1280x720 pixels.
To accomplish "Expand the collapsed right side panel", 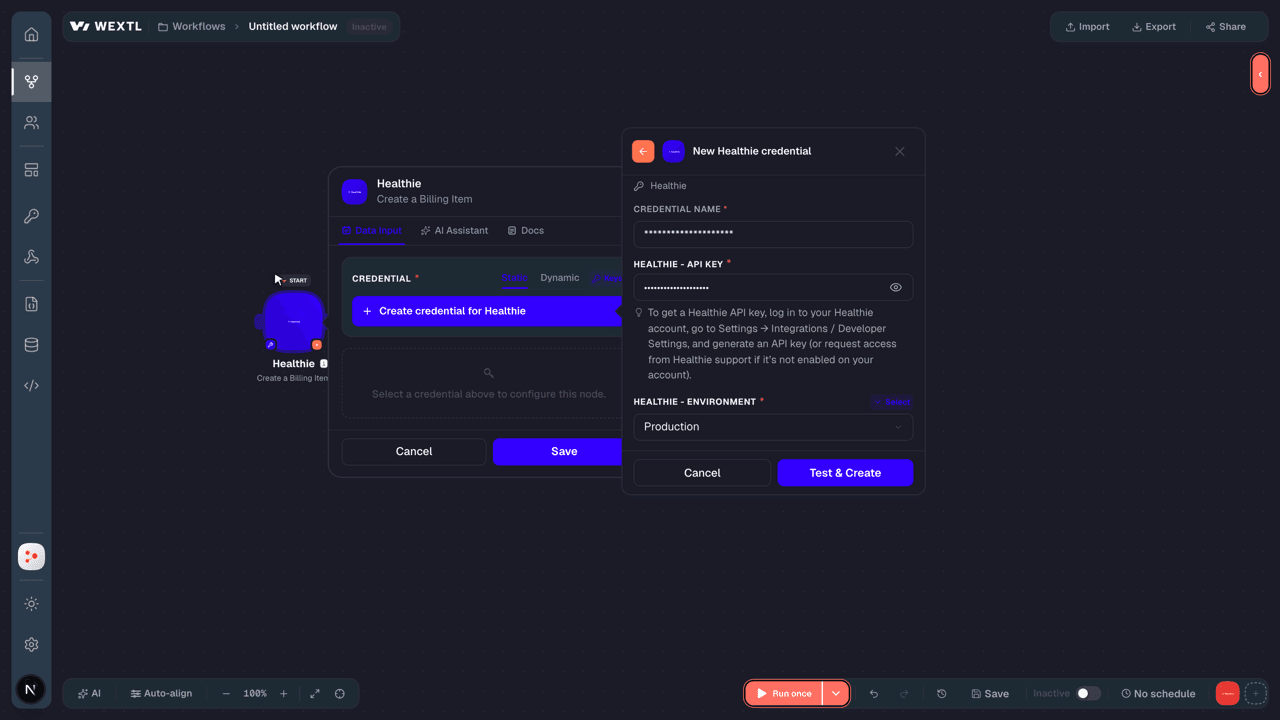I will tap(1260, 74).
